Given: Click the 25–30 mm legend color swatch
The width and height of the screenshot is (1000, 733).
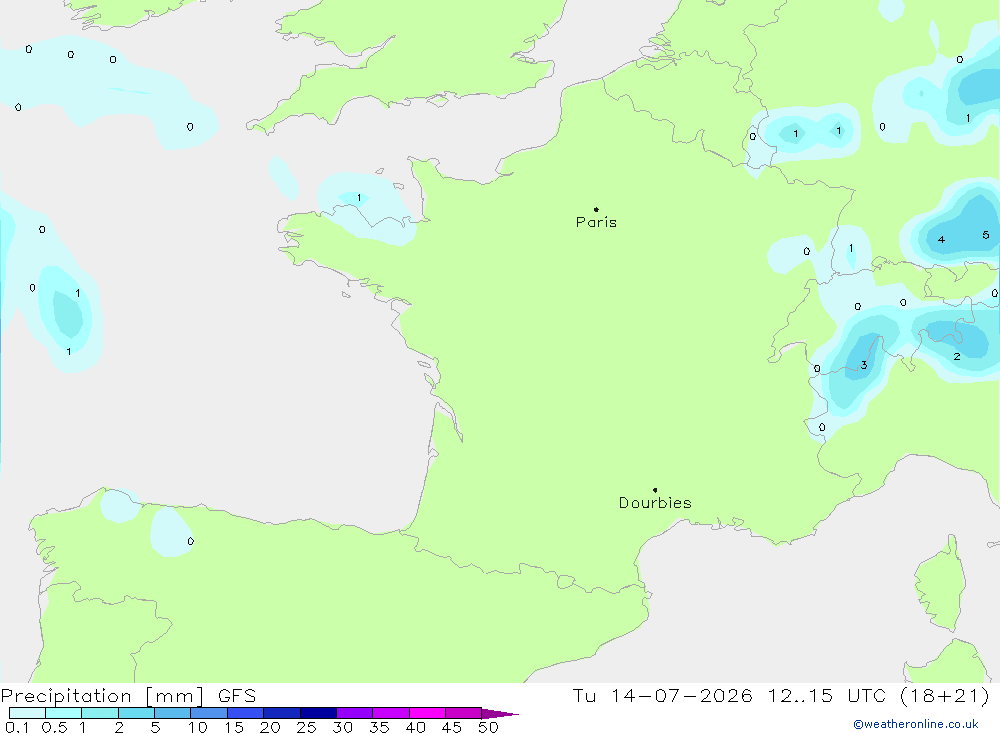Looking at the screenshot, I should click(318, 713).
